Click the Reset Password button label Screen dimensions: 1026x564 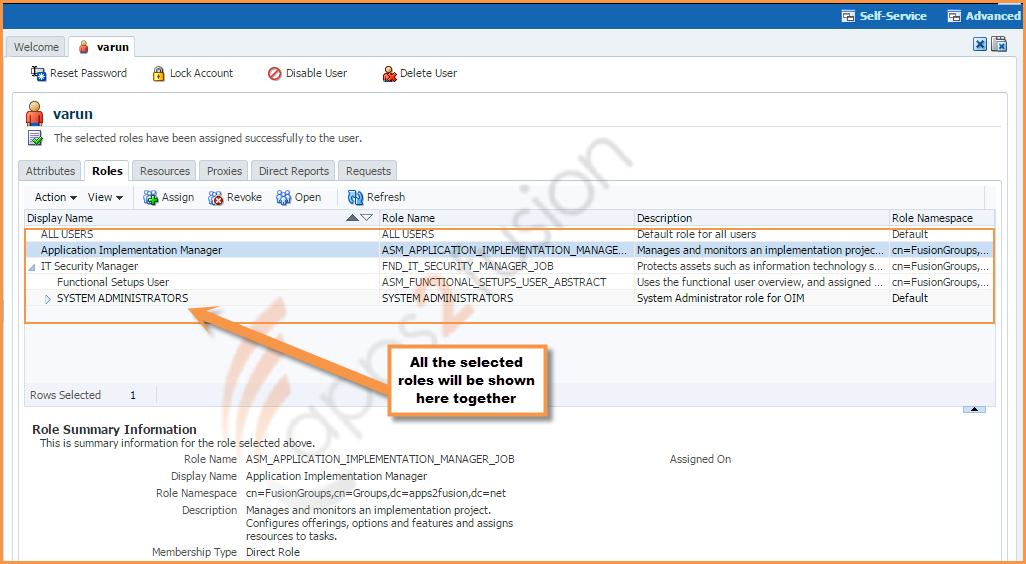point(88,73)
